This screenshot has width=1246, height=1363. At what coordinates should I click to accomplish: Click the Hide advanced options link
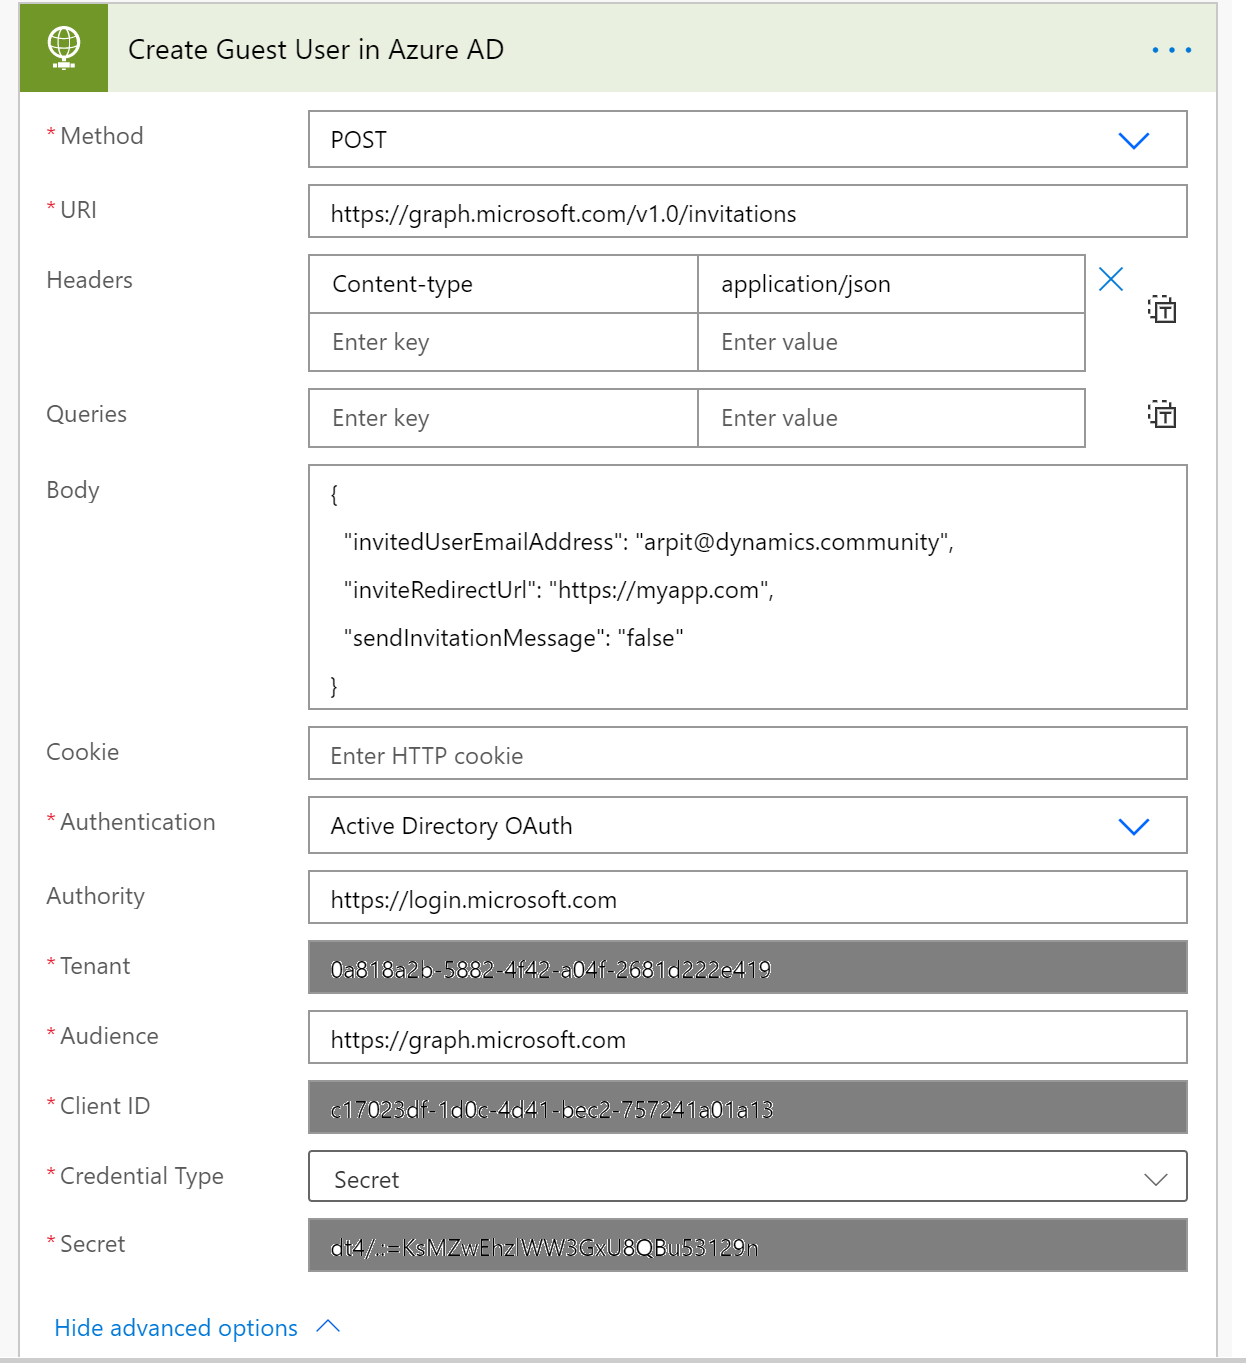click(x=176, y=1327)
